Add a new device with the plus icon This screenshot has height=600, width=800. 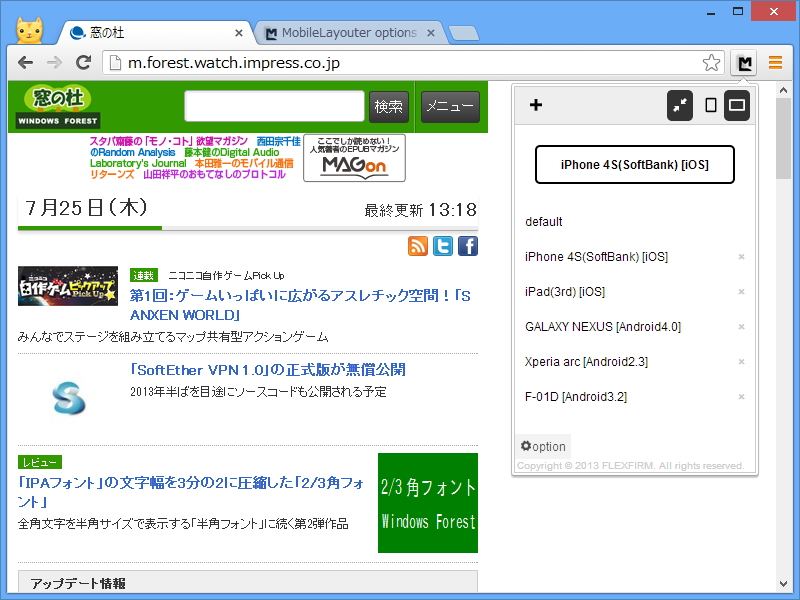(536, 105)
